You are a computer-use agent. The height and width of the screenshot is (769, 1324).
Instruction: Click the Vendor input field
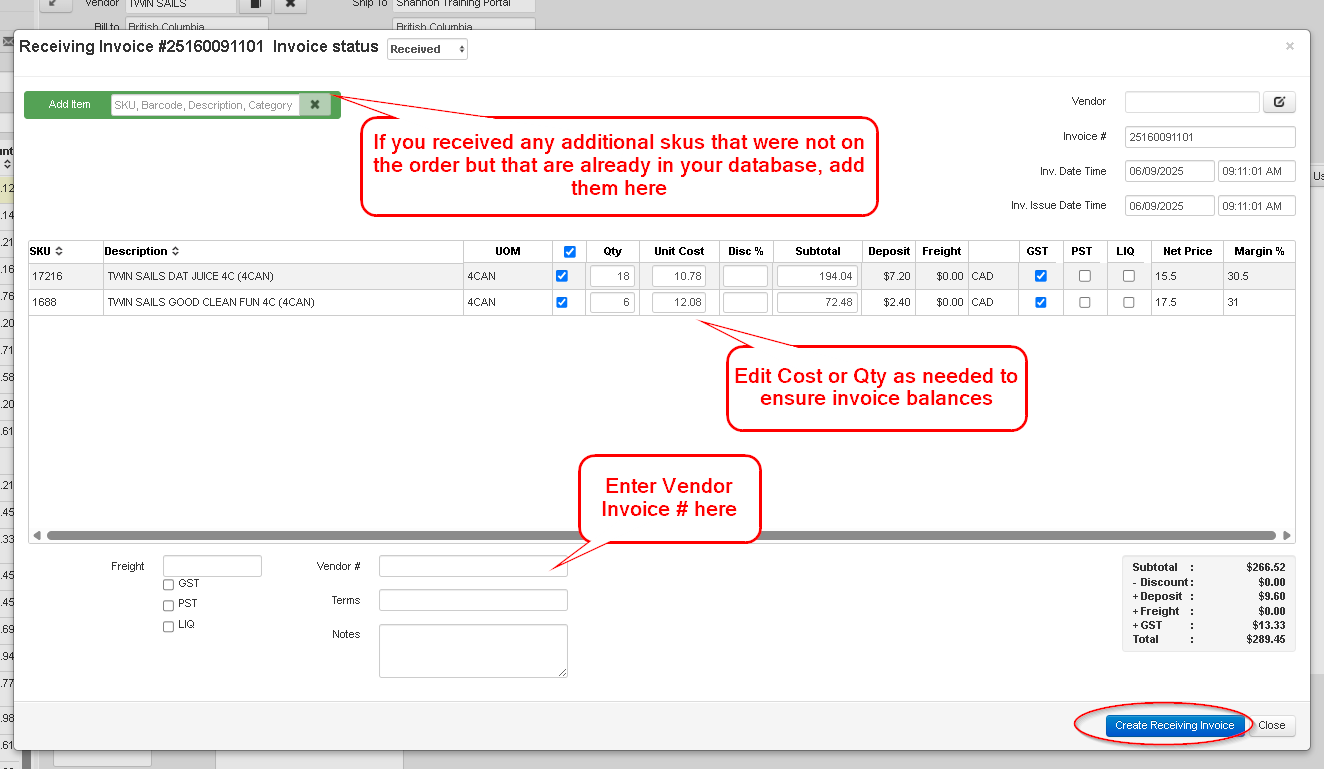click(x=1192, y=102)
